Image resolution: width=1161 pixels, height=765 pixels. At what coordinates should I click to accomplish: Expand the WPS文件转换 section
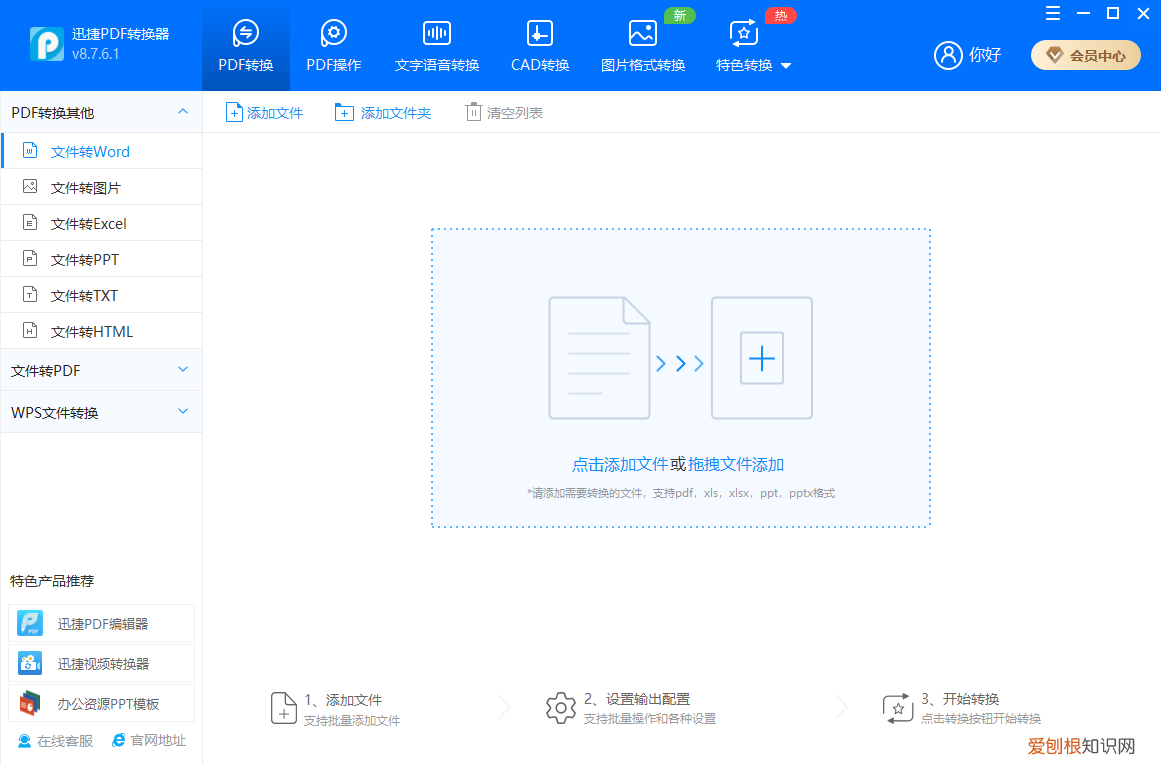pyautogui.click(x=100, y=411)
